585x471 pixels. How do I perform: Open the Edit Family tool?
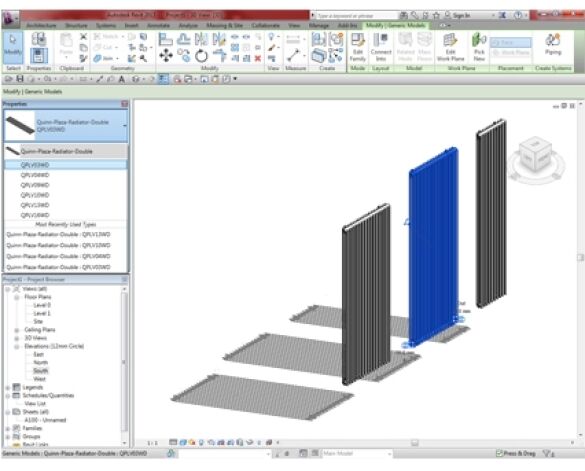click(x=358, y=47)
